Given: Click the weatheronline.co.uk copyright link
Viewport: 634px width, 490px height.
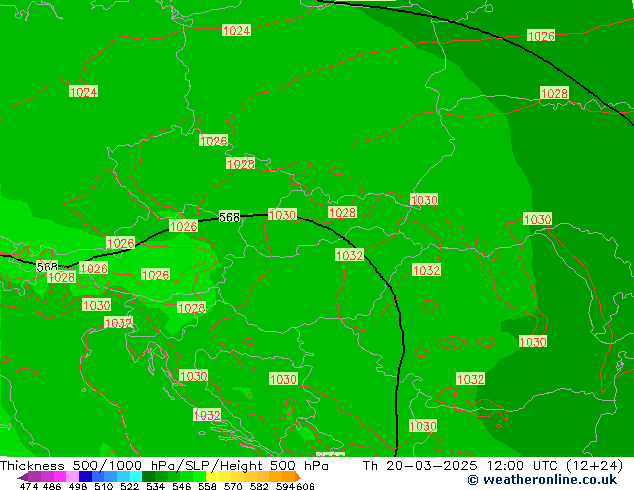Looking at the screenshot, I should point(542,480).
